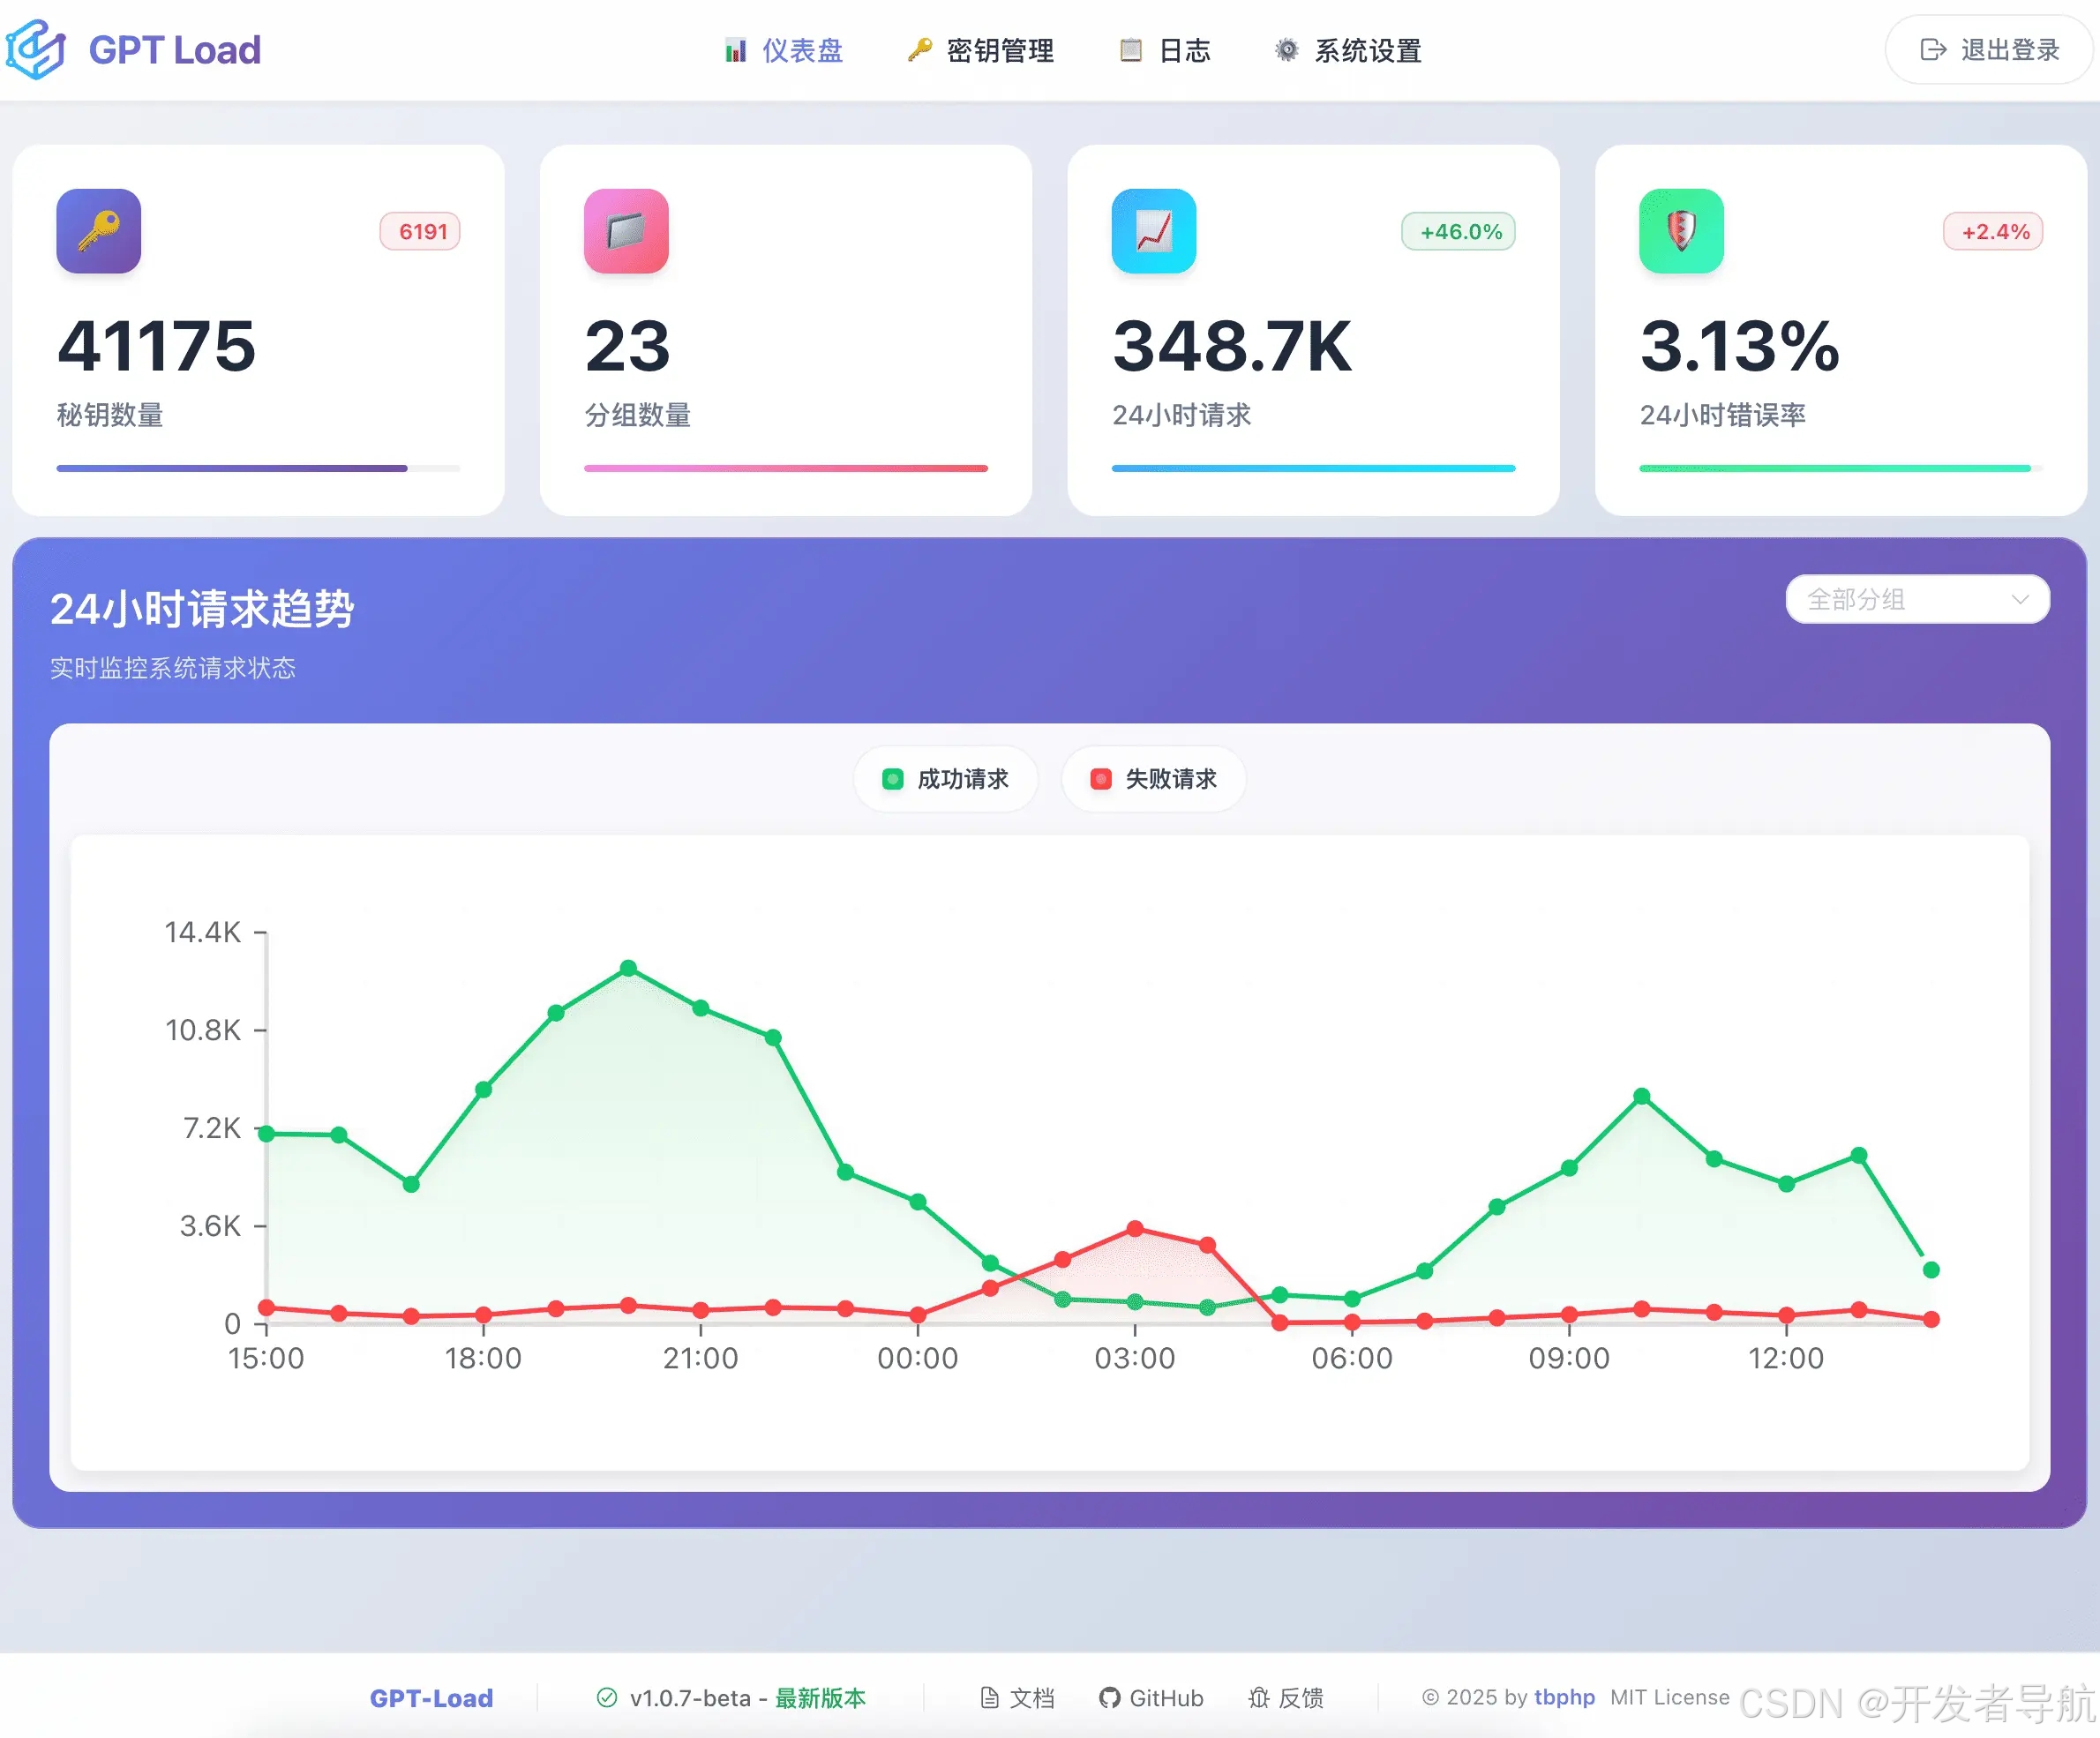
Task: Open the tbphp author link
Action: pyautogui.click(x=1564, y=1697)
